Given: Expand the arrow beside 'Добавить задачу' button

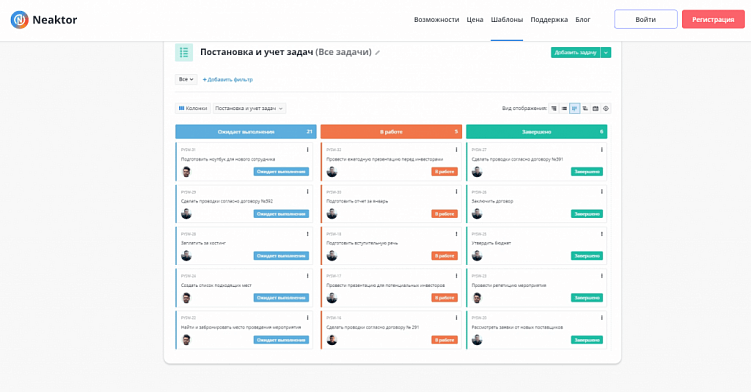Looking at the screenshot, I should click(606, 52).
